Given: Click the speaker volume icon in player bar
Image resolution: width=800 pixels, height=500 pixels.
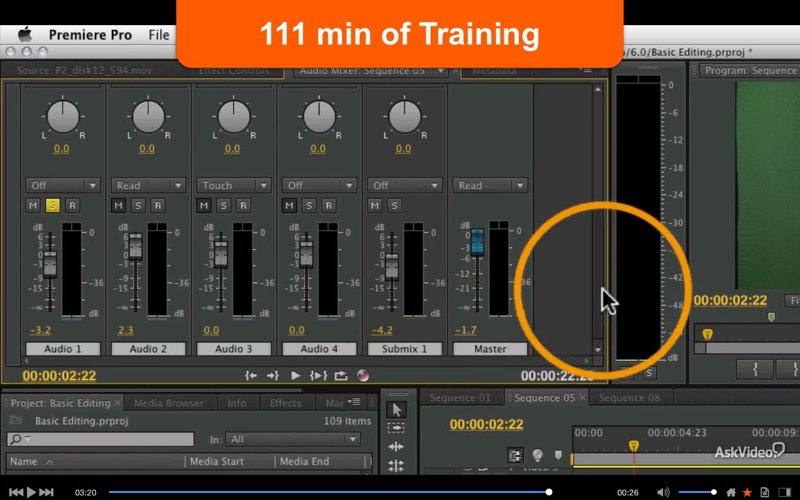Looking at the screenshot, I should 663,492.
